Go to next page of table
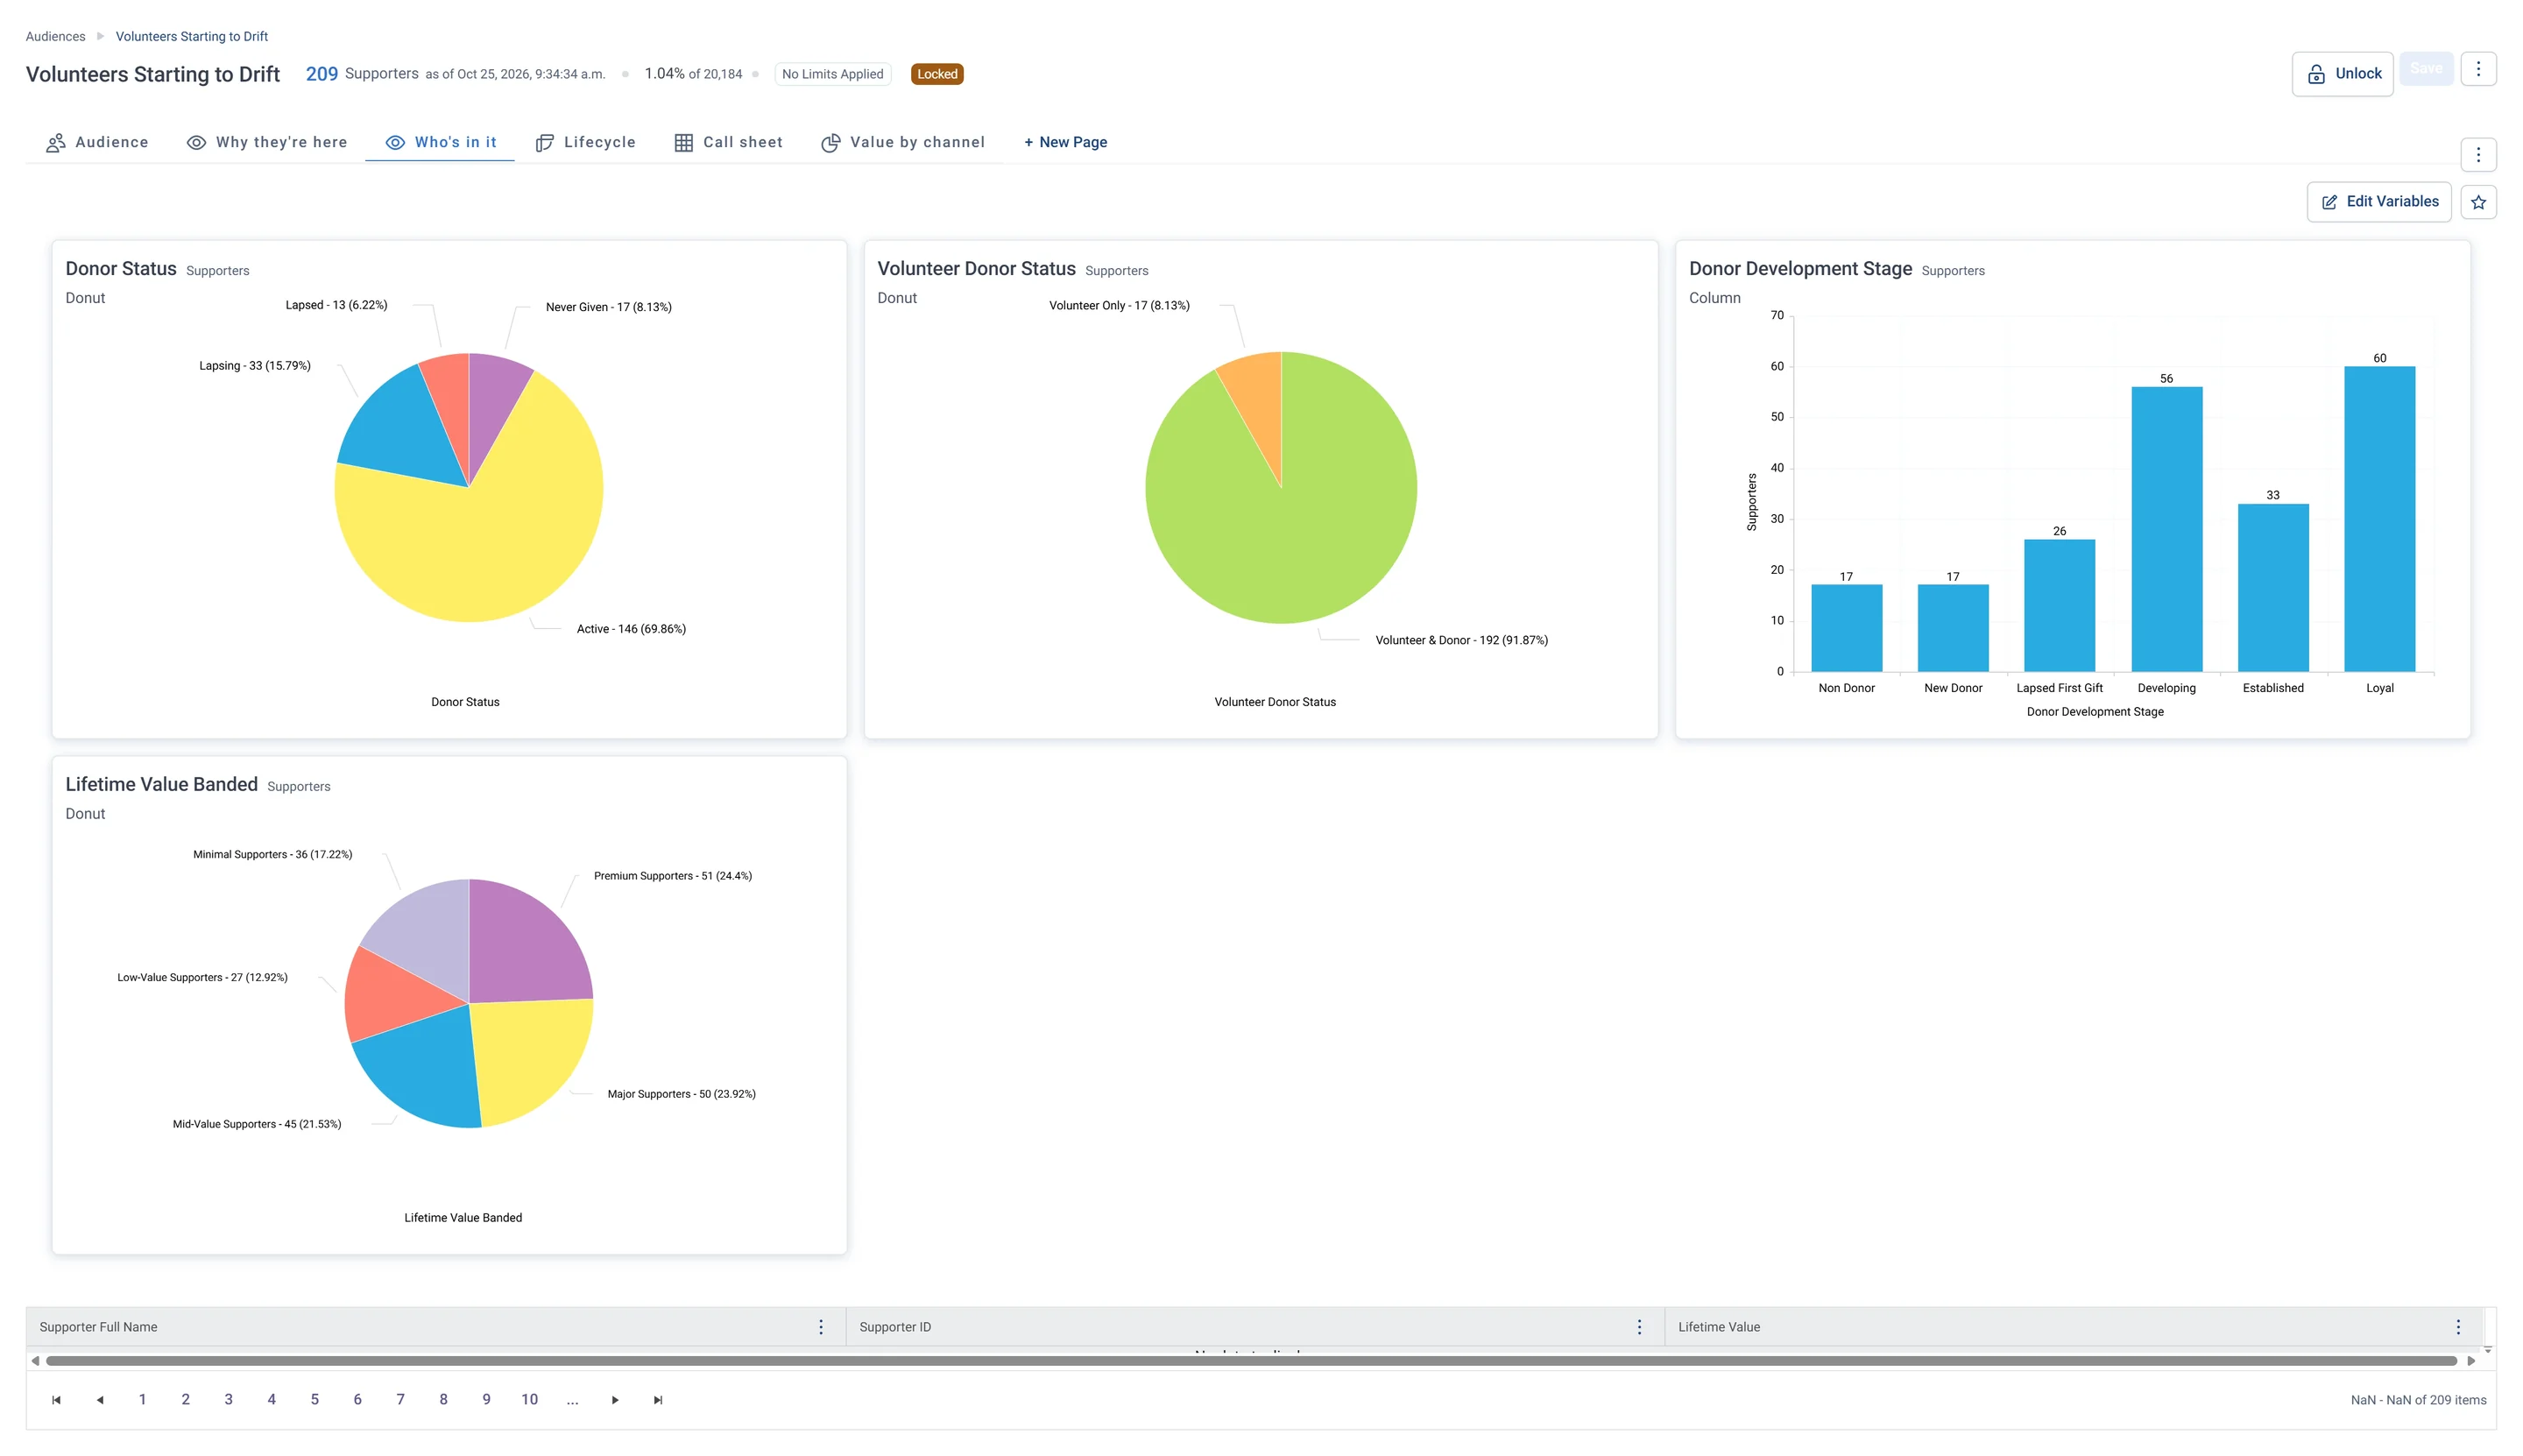2523x1456 pixels. point(615,1400)
